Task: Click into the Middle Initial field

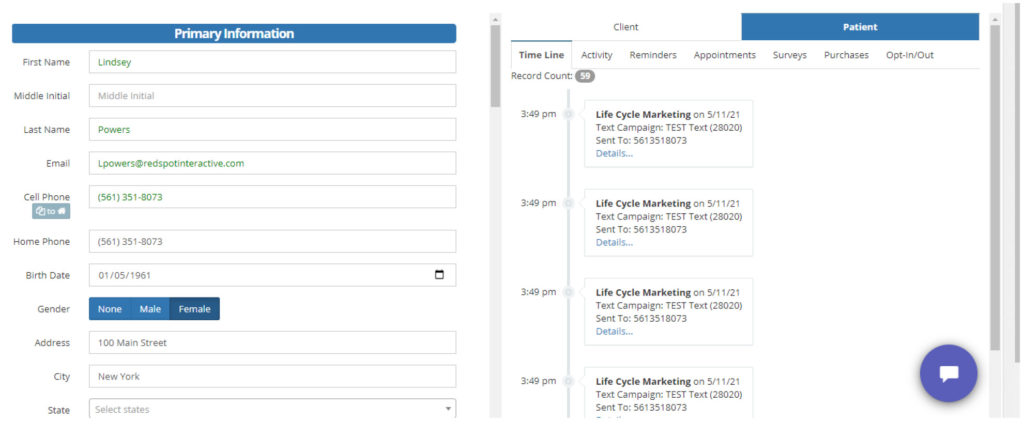Action: tap(272, 96)
